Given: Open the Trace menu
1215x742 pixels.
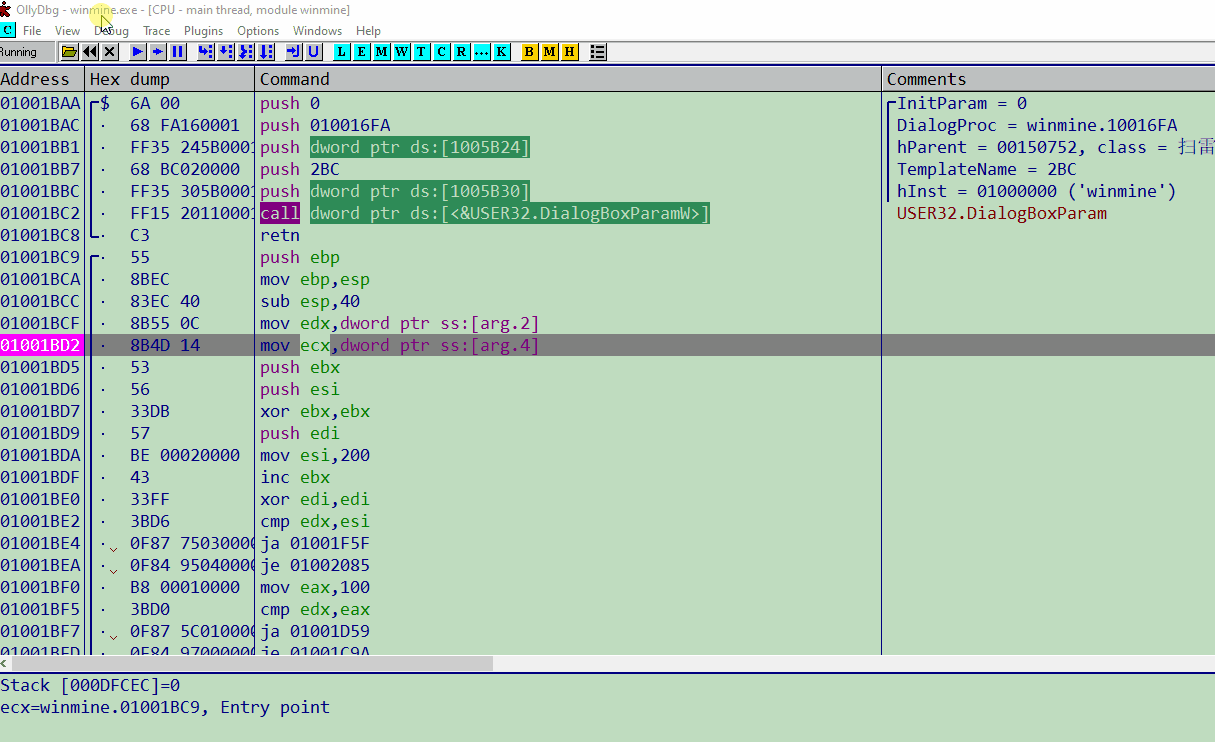Looking at the screenshot, I should click(x=157, y=31).
